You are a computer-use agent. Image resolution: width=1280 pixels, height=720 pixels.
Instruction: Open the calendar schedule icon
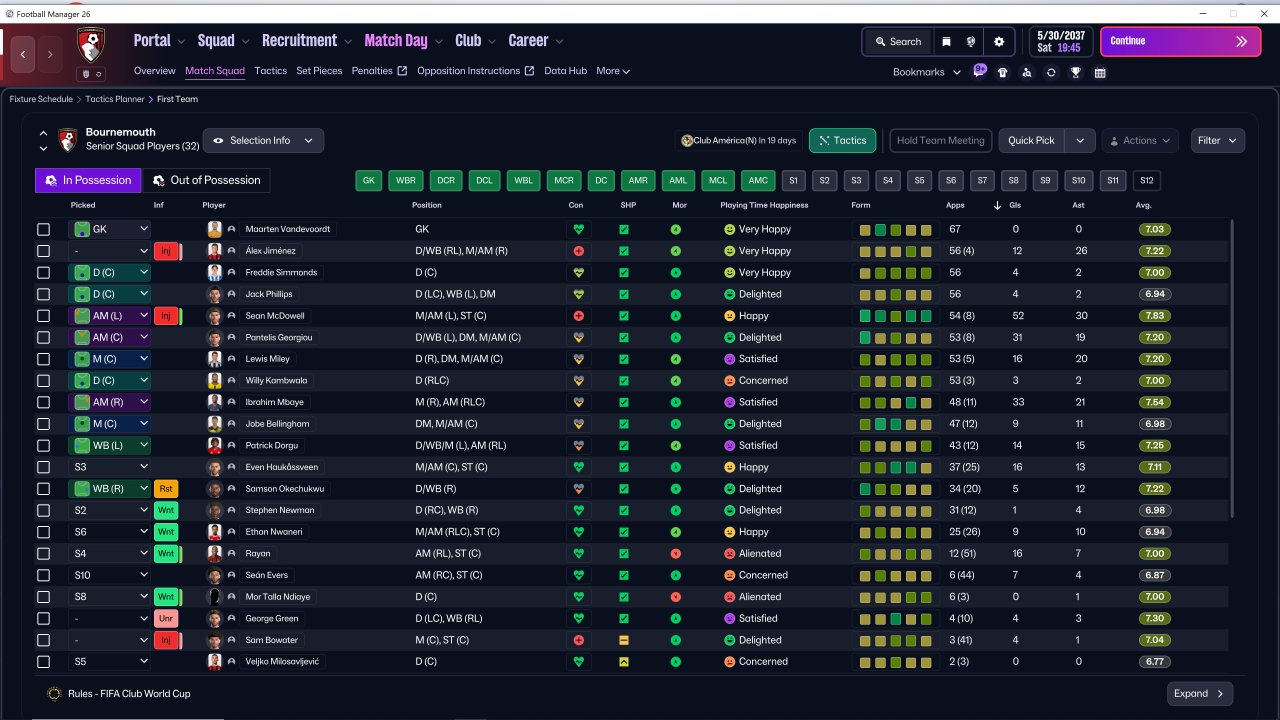tap(1100, 72)
